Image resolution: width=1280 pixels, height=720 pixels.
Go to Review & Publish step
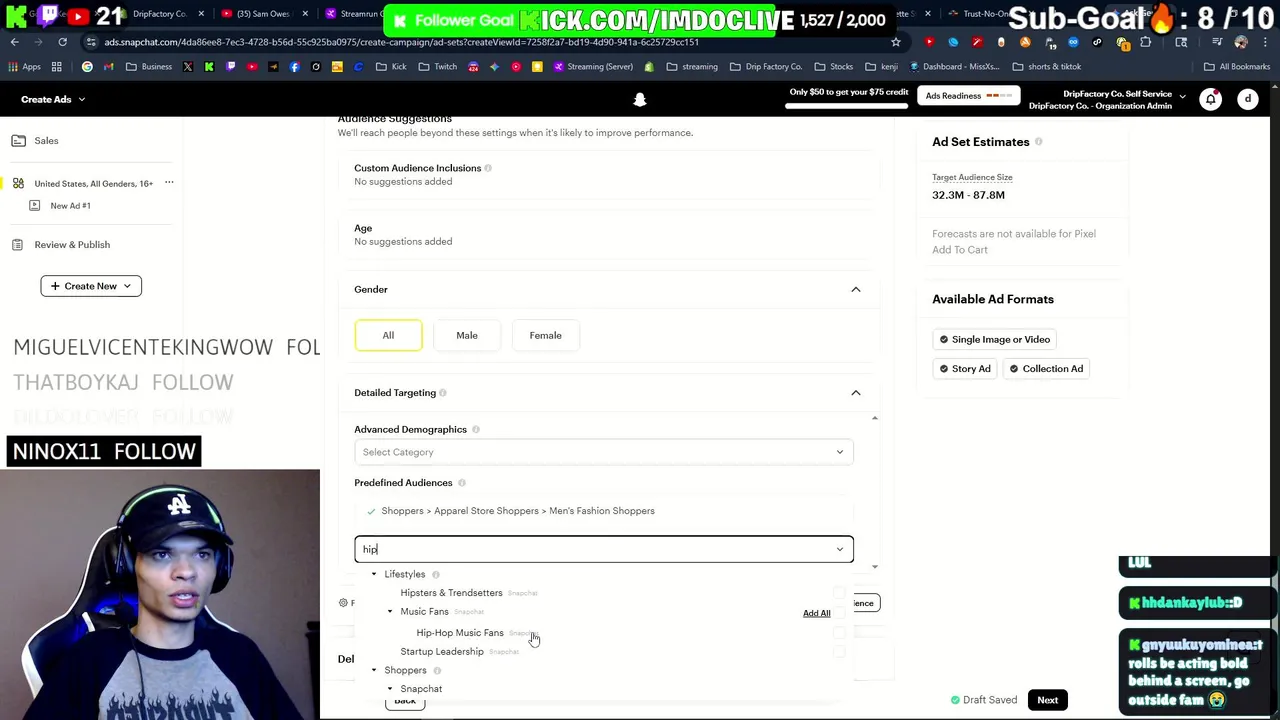click(72, 245)
